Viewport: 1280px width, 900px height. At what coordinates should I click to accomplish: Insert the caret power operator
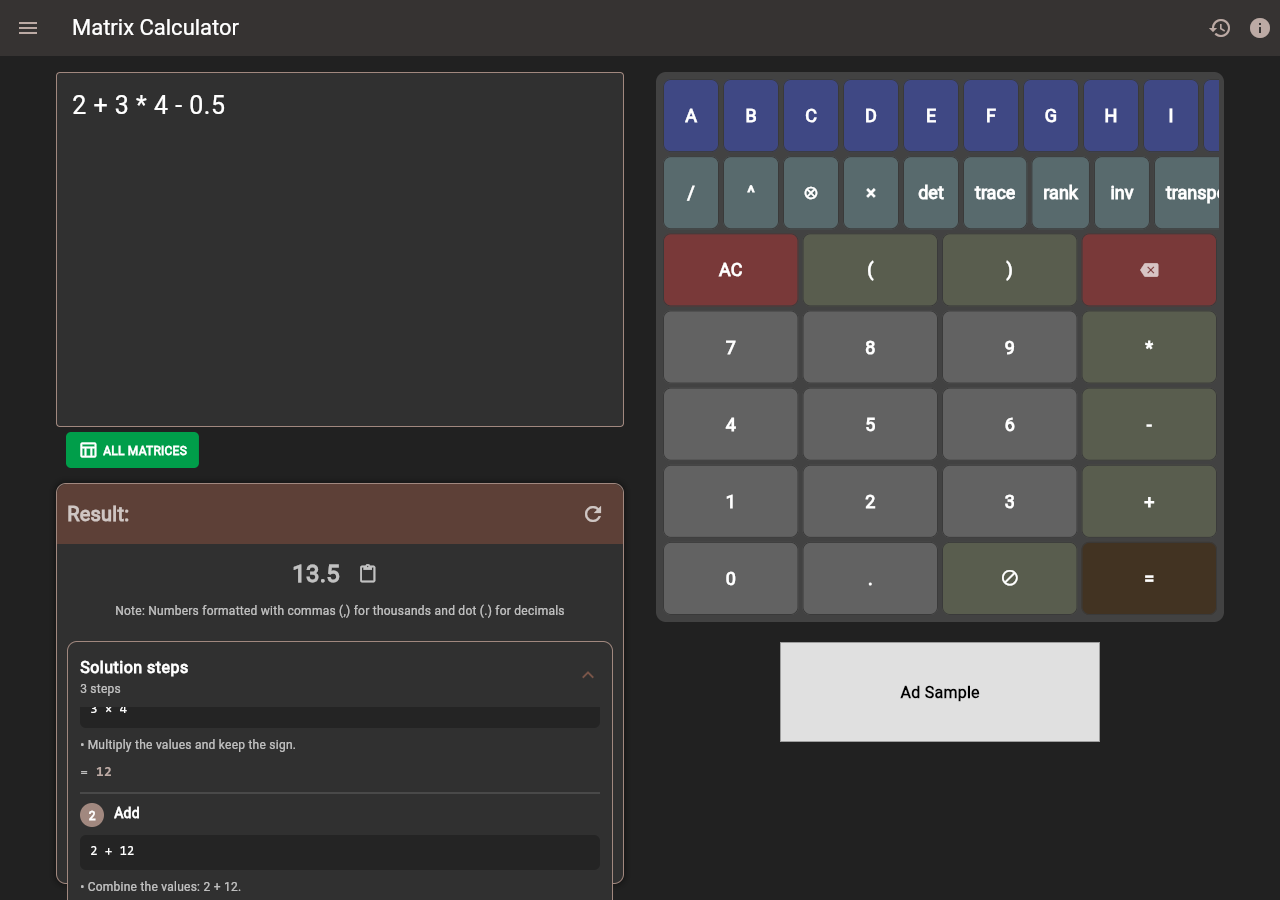point(751,193)
